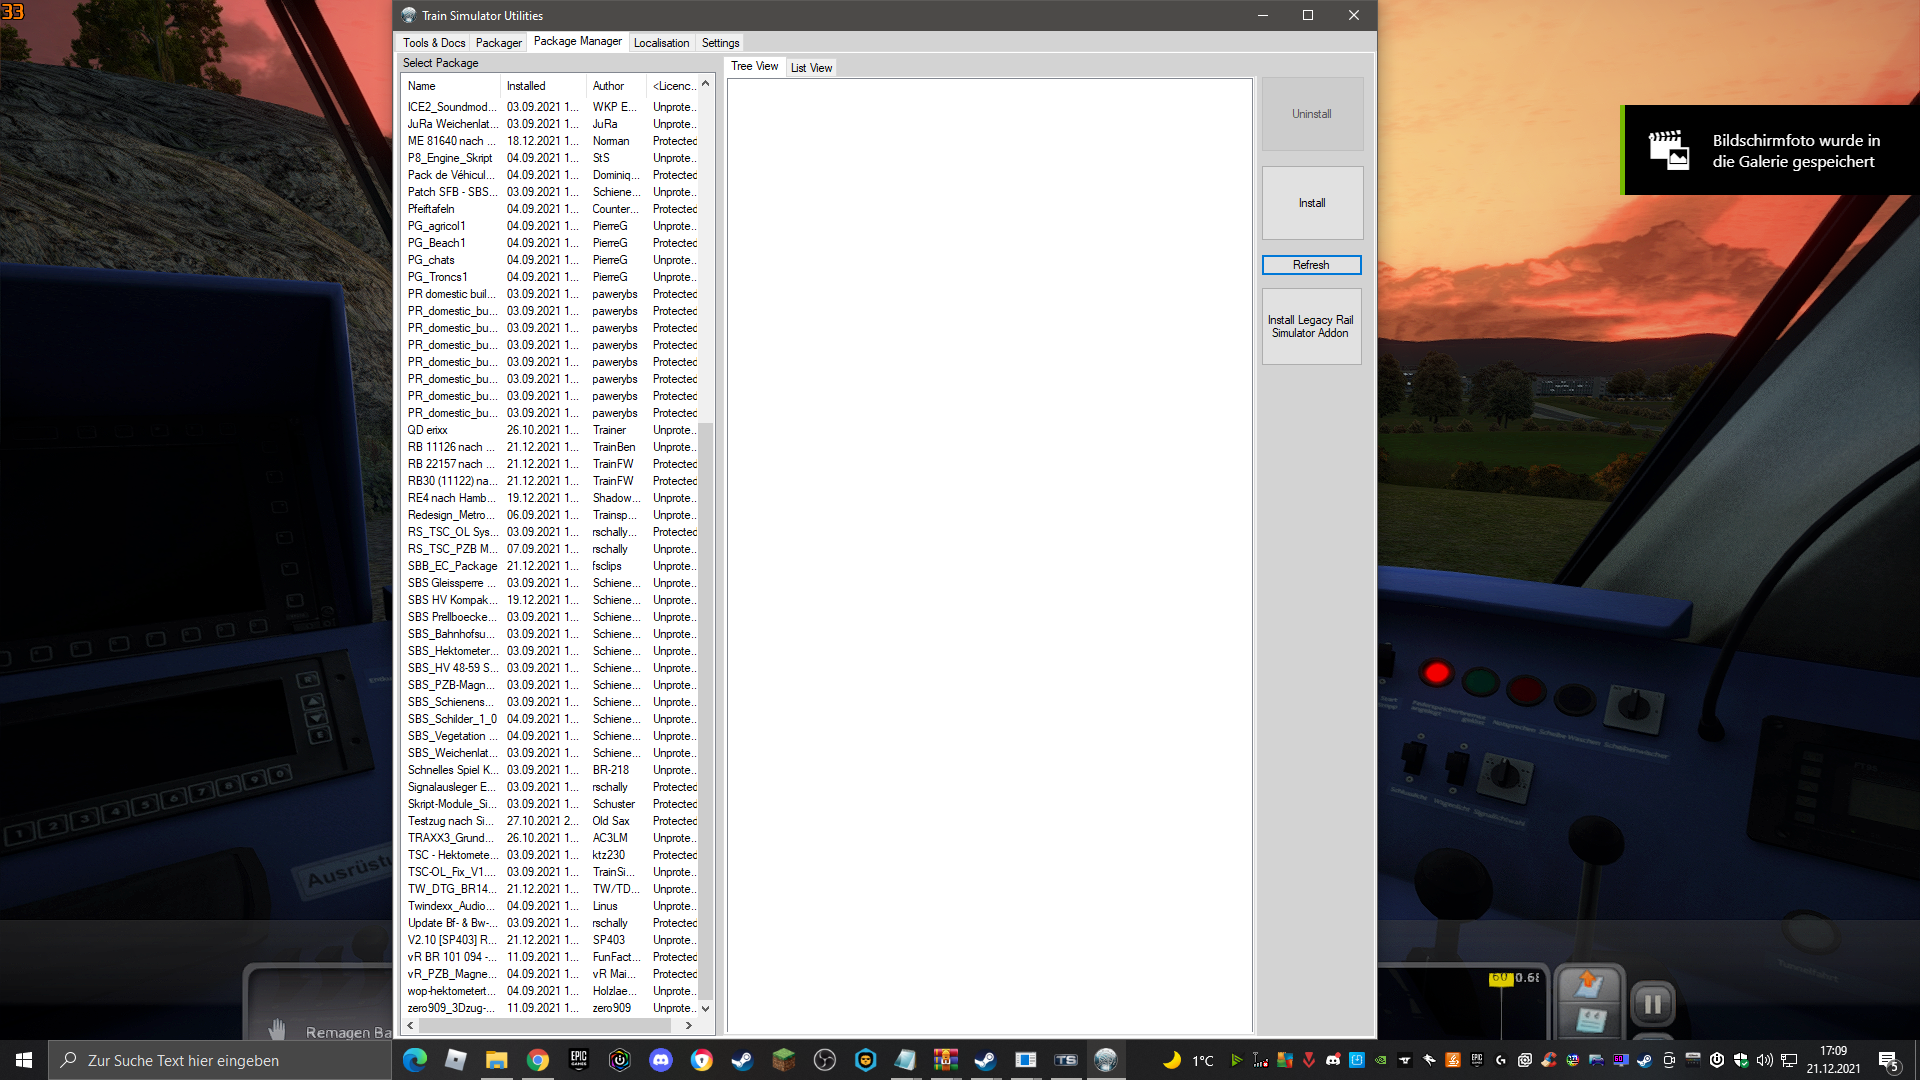This screenshot has height=1080, width=1920.
Task: Click the Google Chrome taskbar icon
Action: click(x=537, y=1060)
